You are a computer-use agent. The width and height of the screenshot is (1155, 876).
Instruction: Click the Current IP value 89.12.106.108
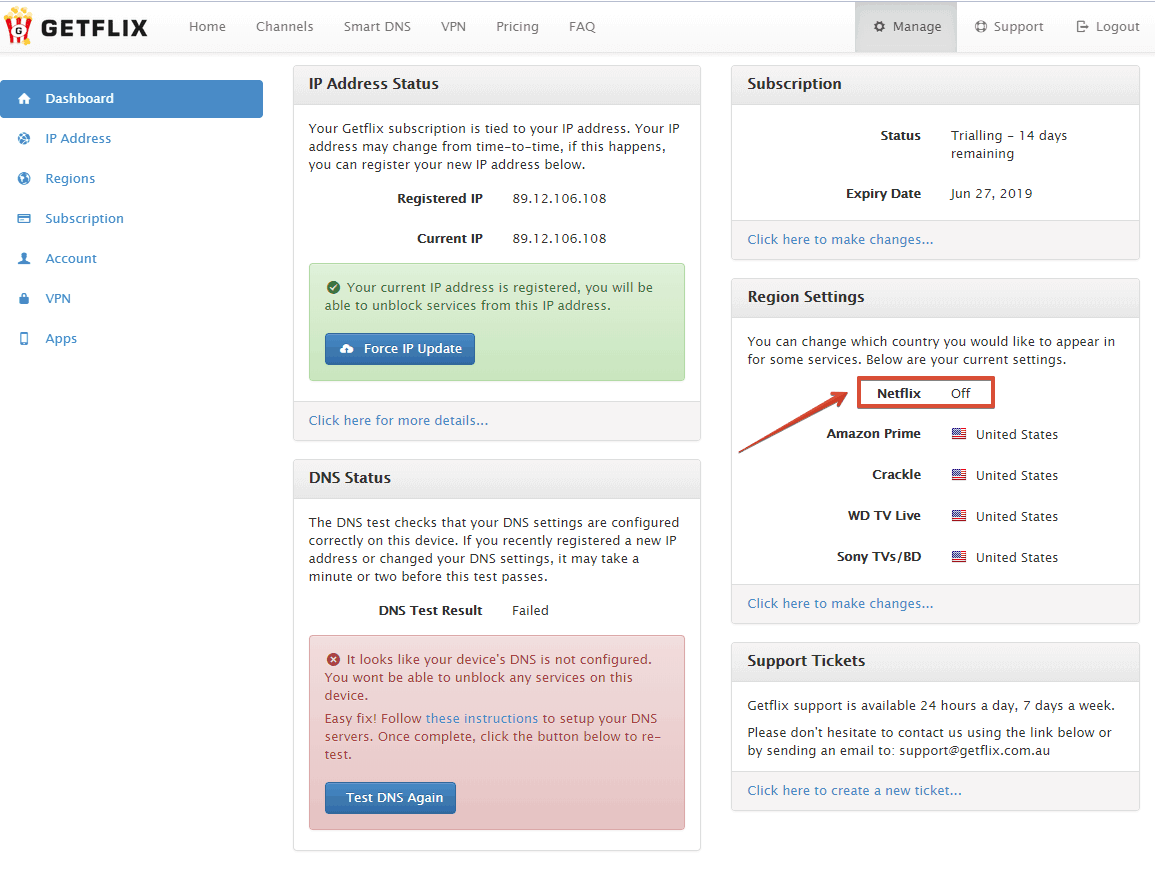tap(560, 239)
